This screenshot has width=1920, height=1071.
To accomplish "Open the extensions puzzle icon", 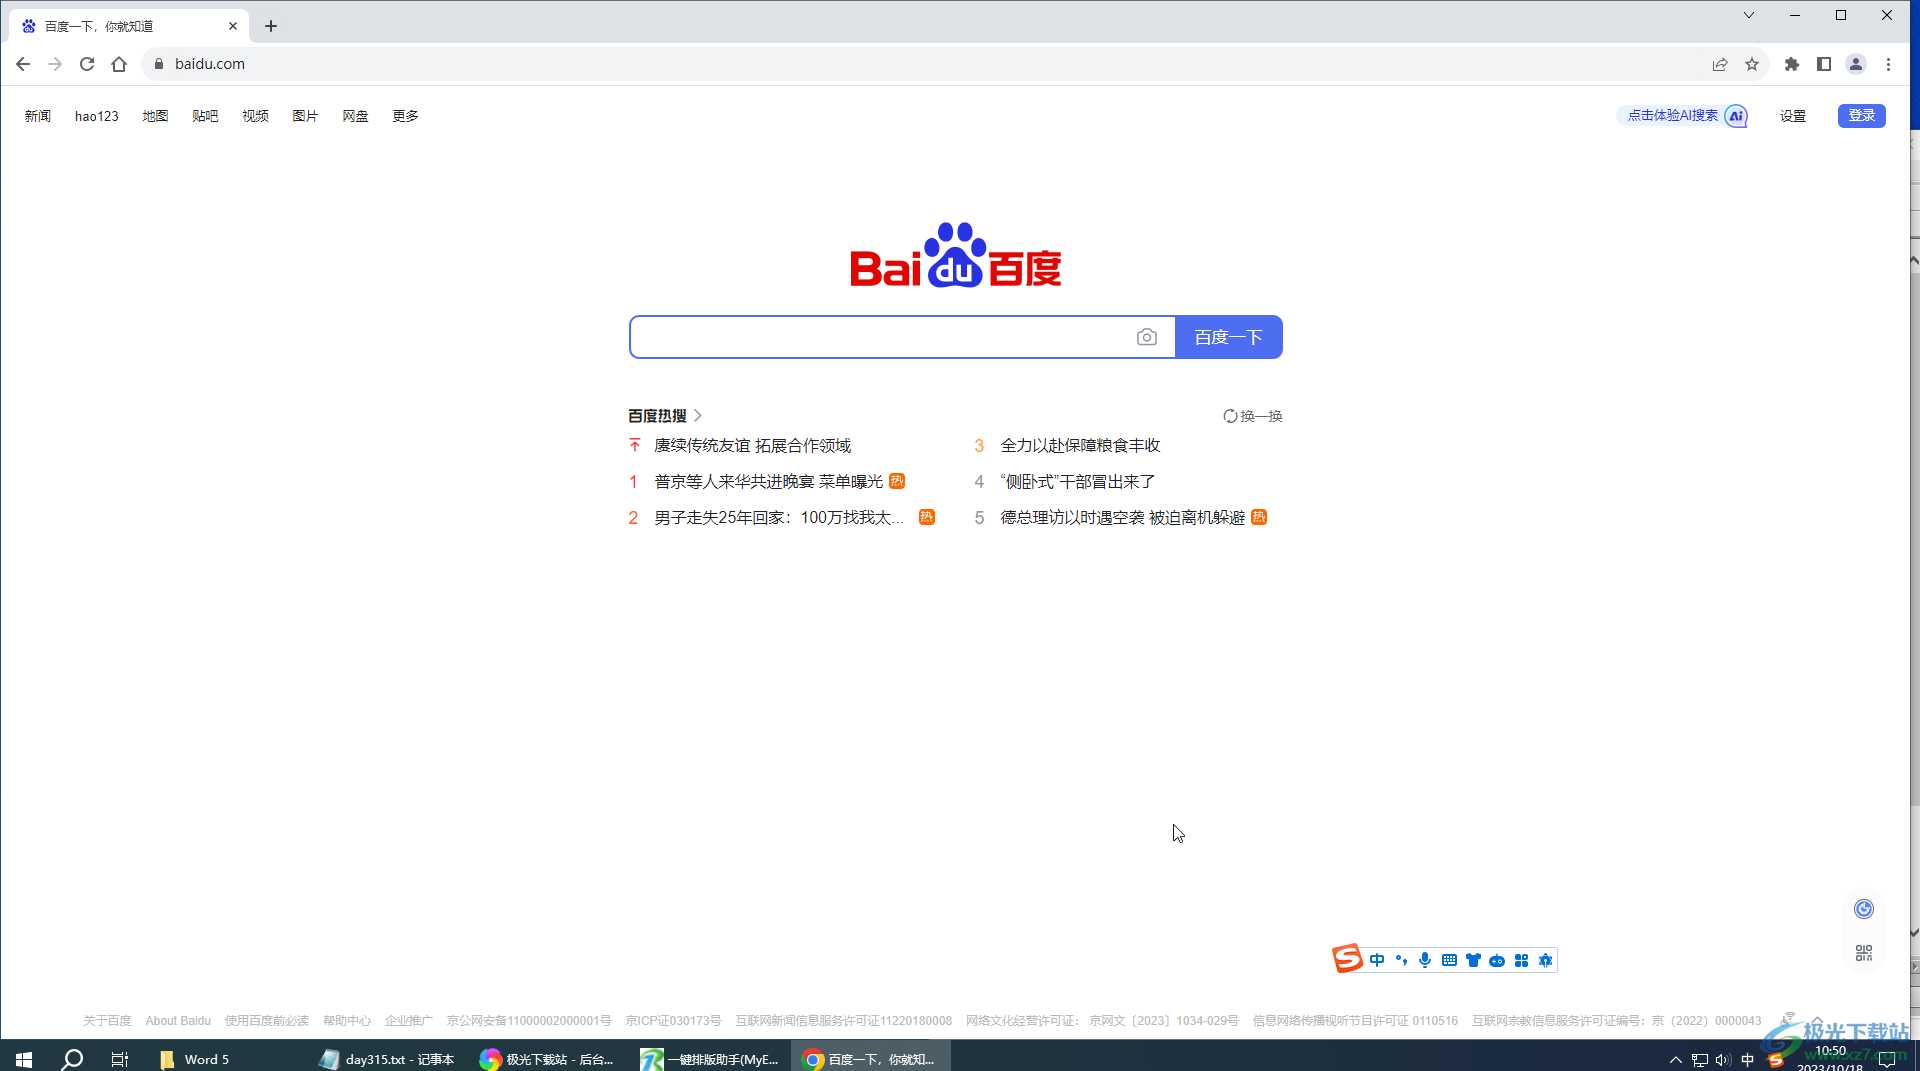I will (1792, 64).
